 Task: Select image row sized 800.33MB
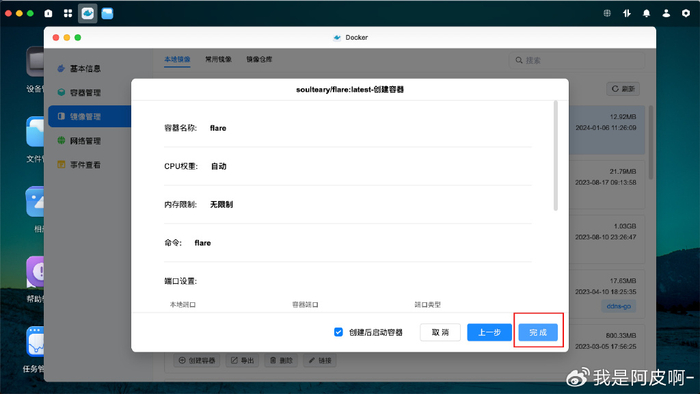(606, 348)
